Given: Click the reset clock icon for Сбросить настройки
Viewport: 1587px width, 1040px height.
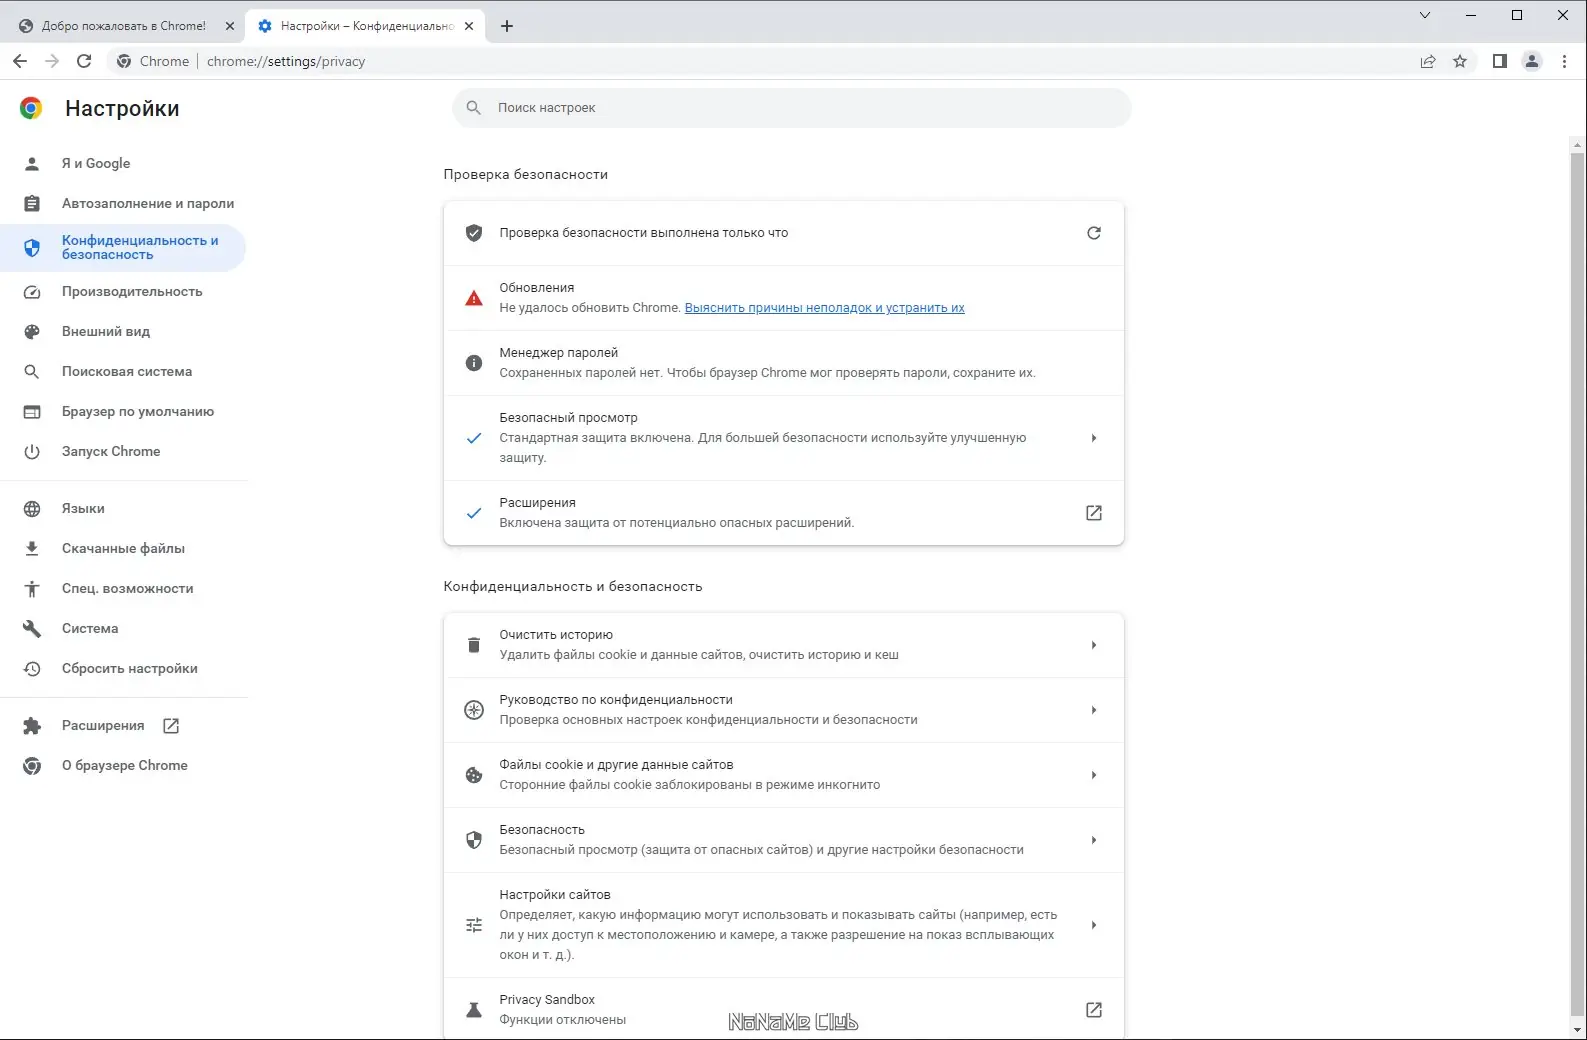Looking at the screenshot, I should click(x=32, y=669).
